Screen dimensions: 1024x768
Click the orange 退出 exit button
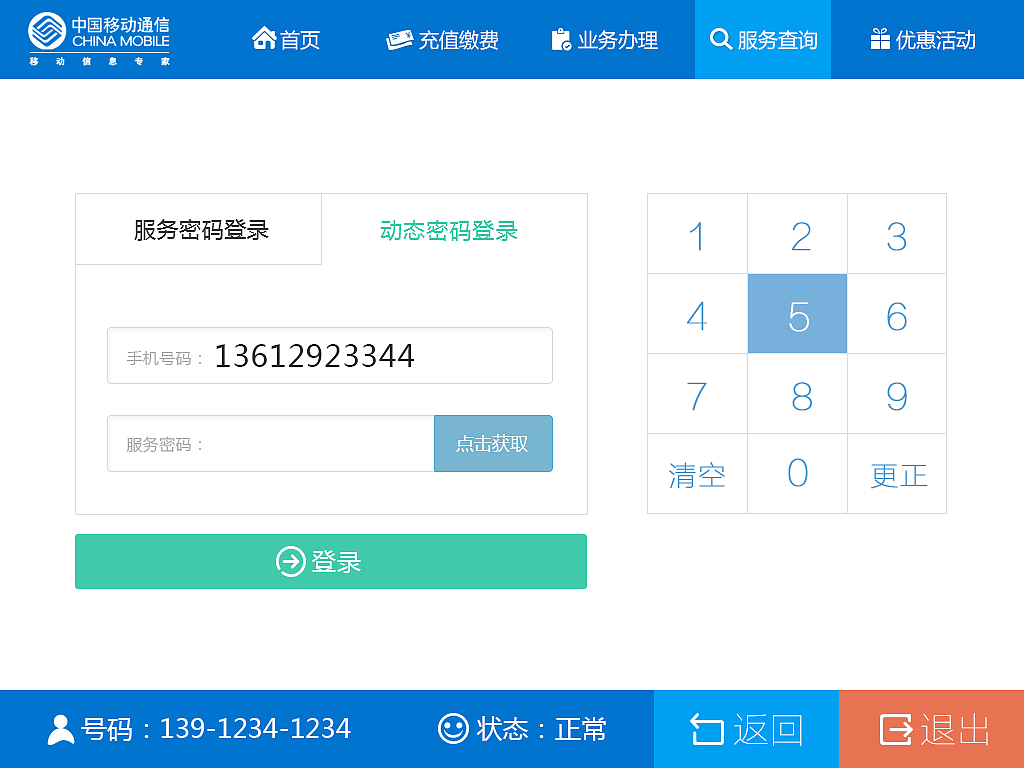pyautogui.click(x=931, y=729)
